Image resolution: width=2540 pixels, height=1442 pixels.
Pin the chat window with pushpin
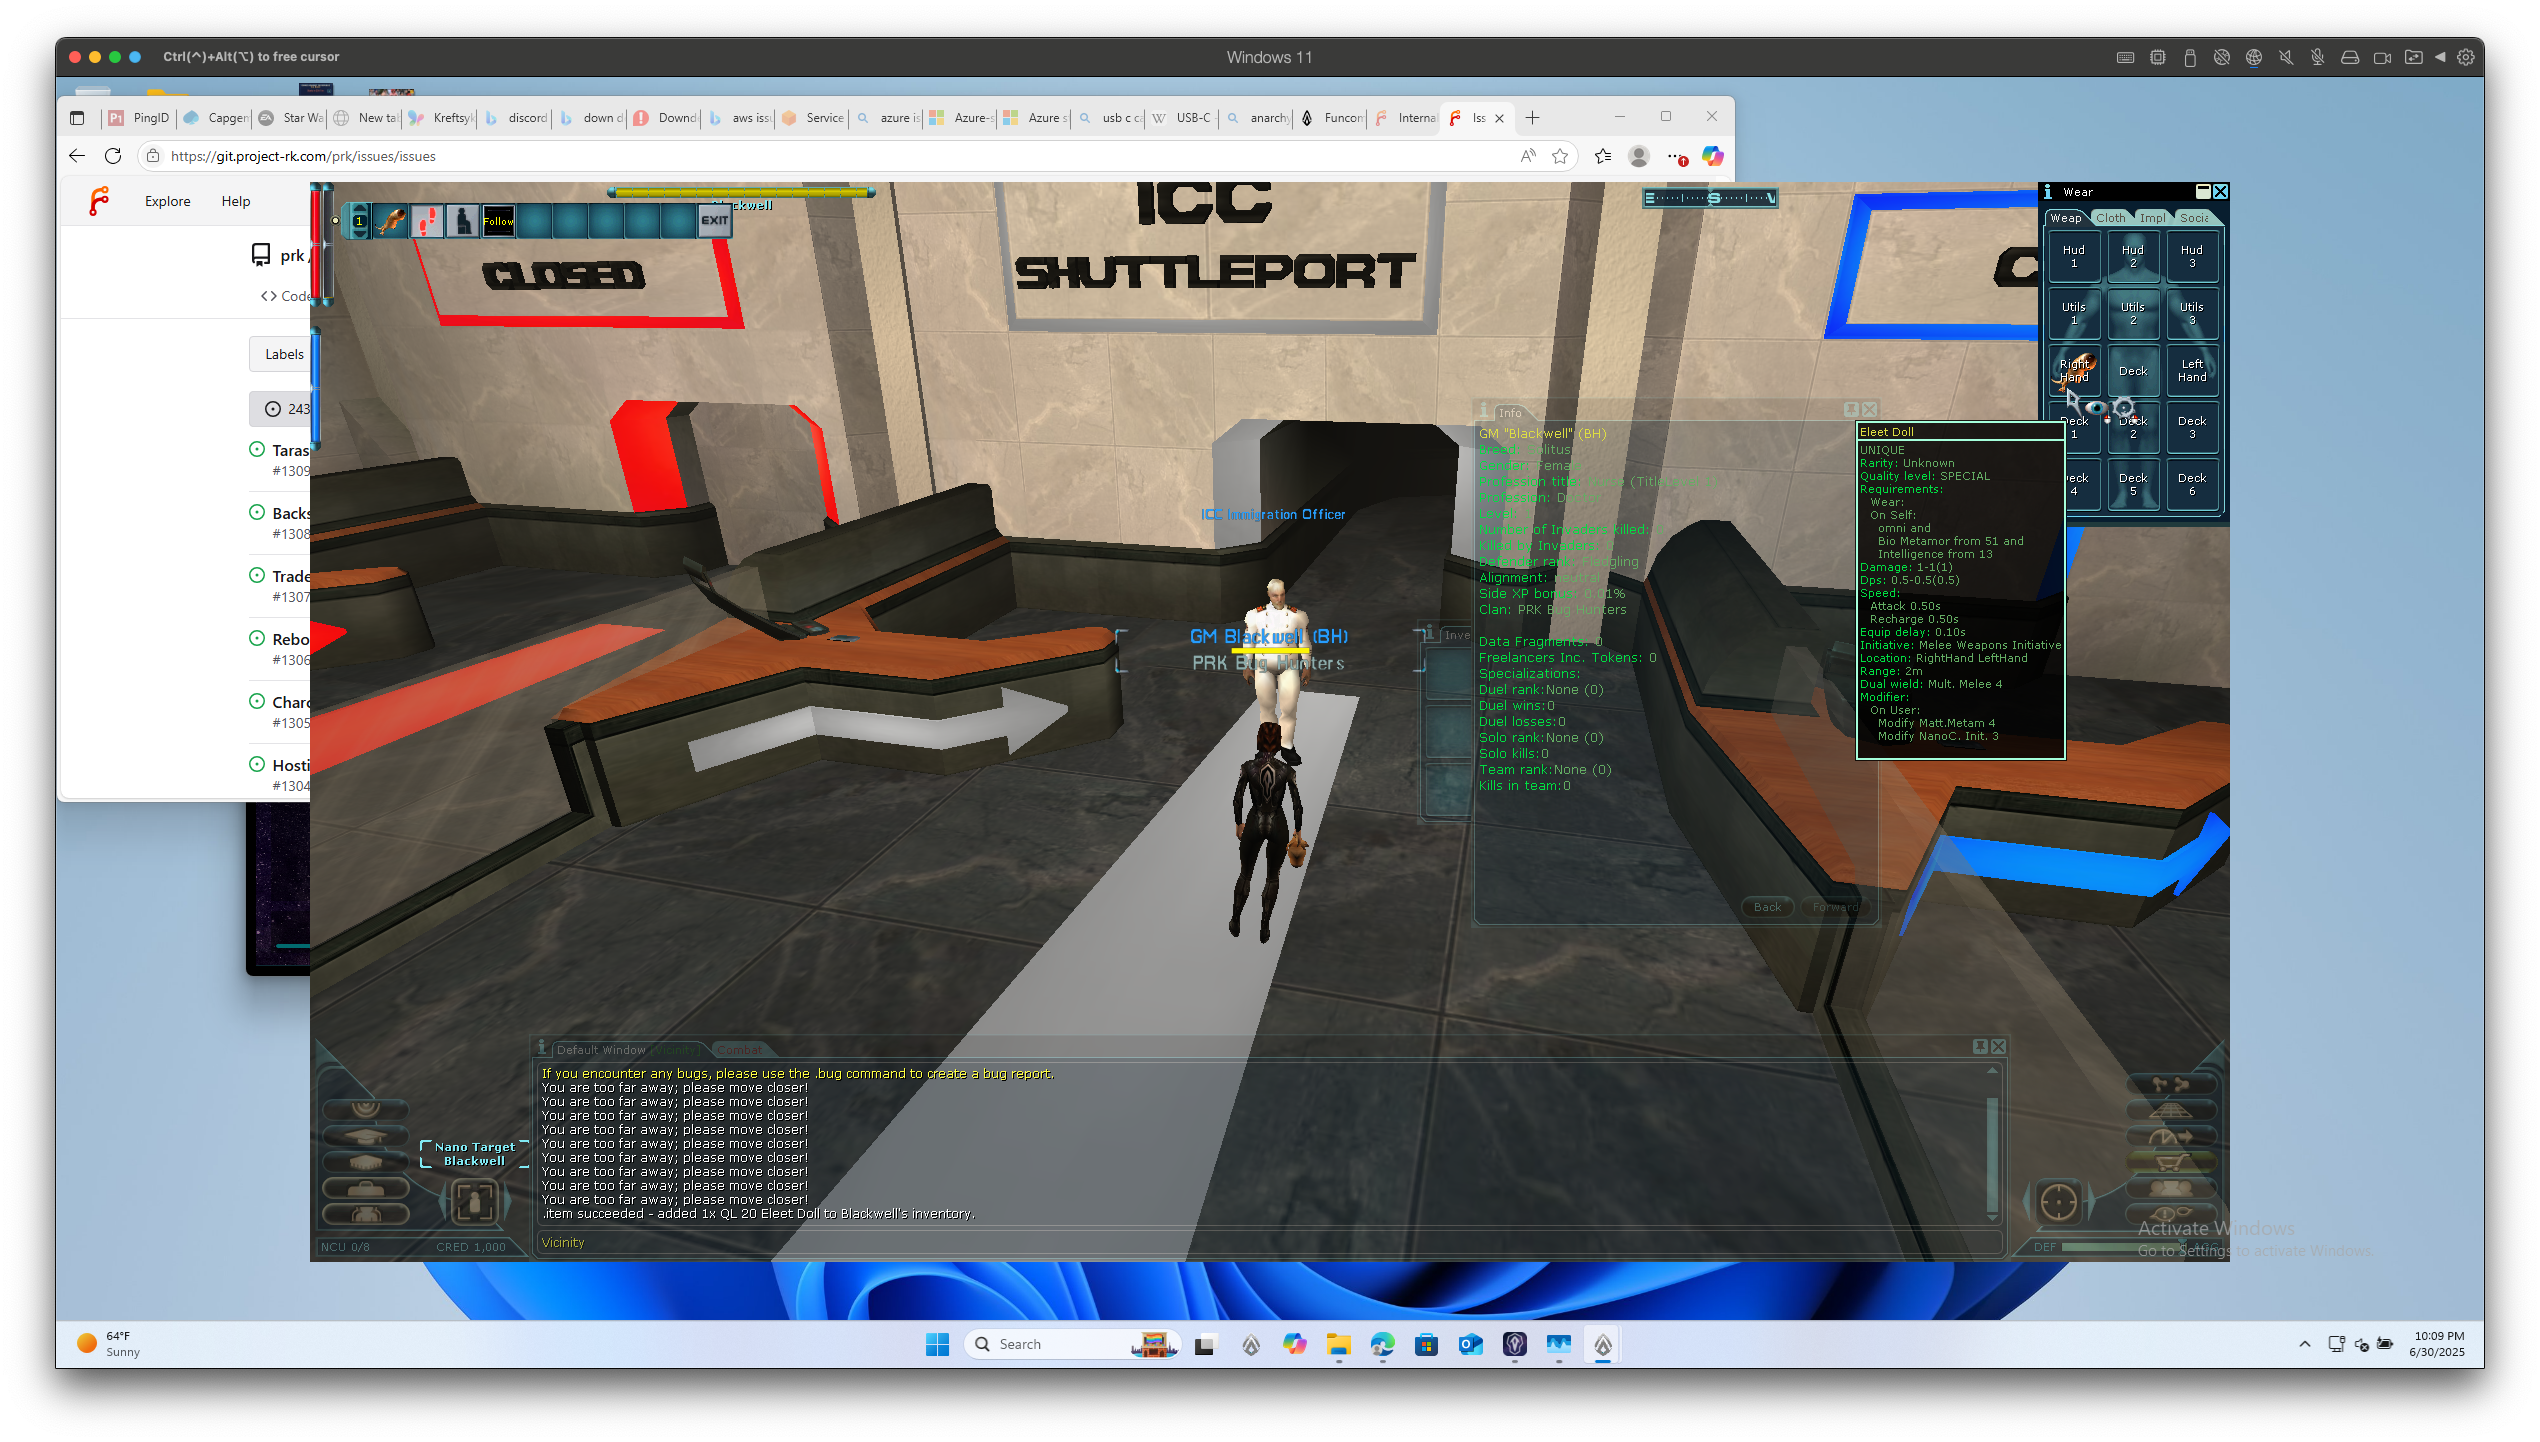click(x=1979, y=1046)
